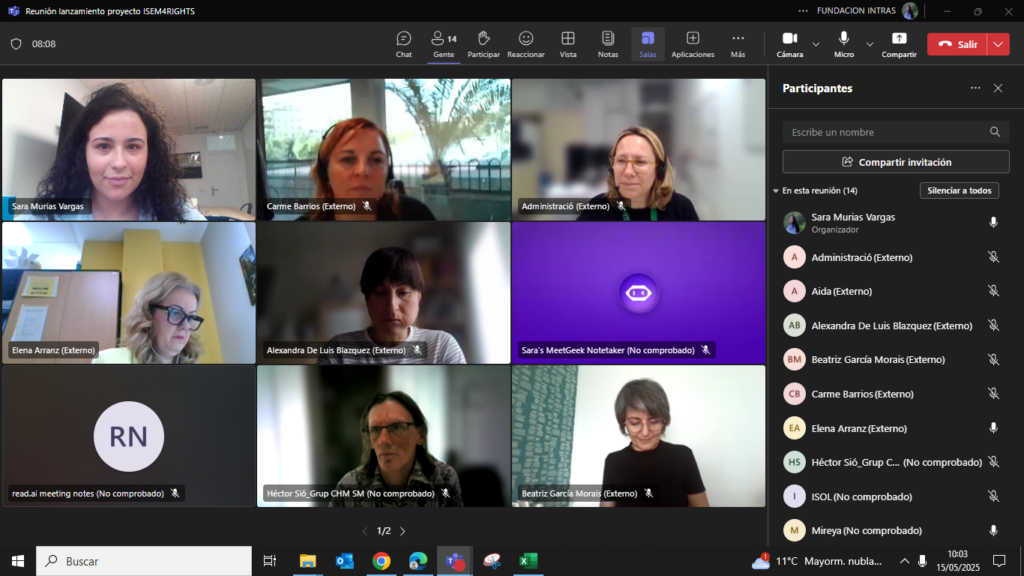Viewport: 1024px width, 576px height.
Task: Click the Compartir screen share icon
Action: (898, 43)
